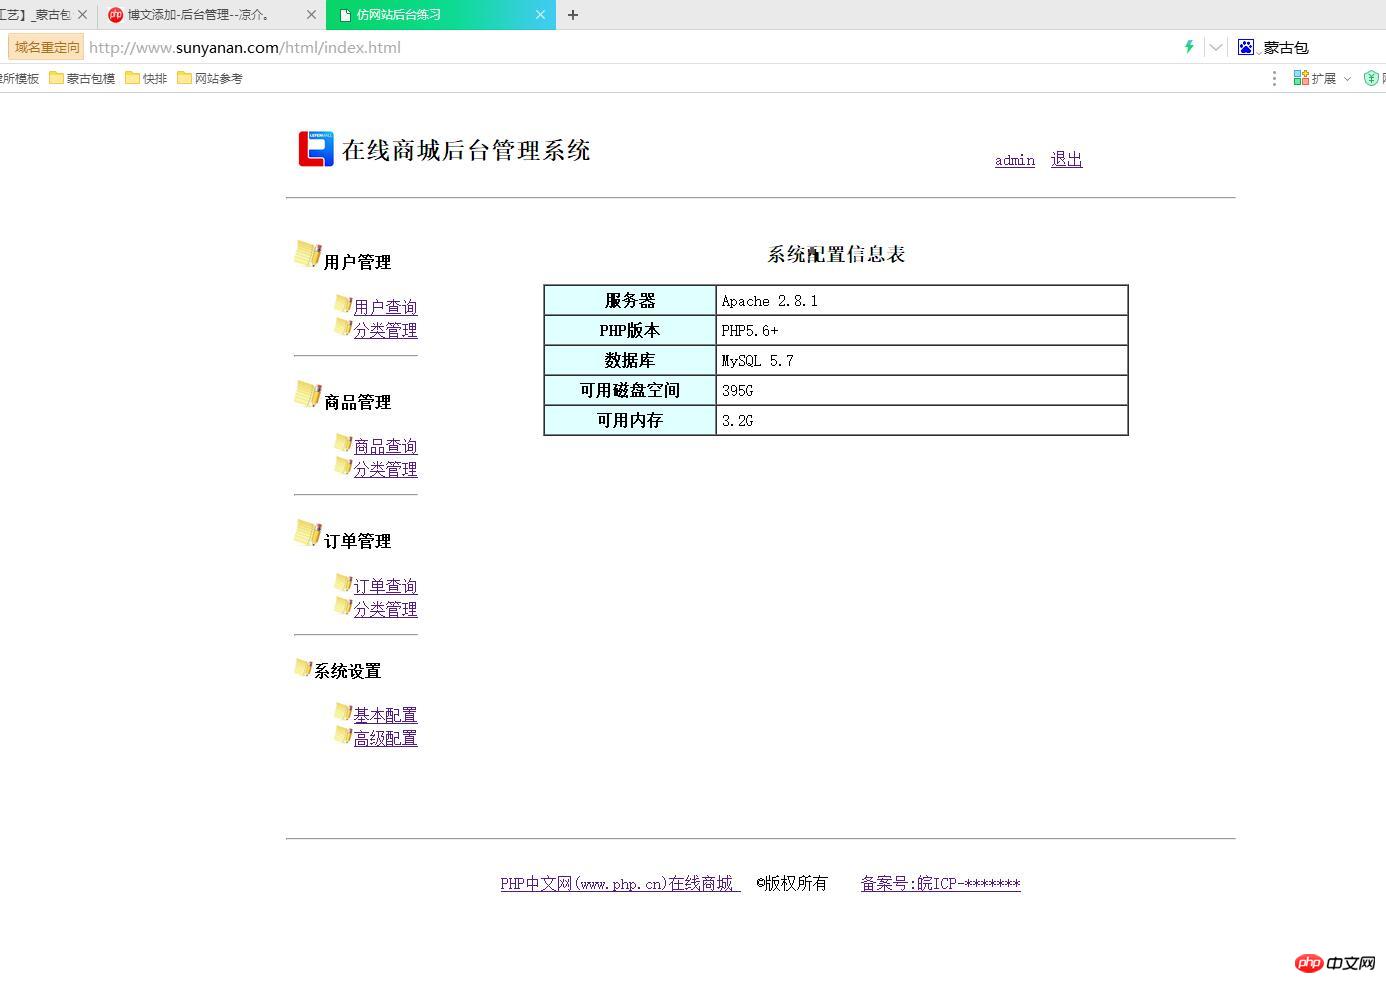1386x983 pixels.
Task: Switch to the 仿网站后台练习 tab
Action: pos(441,15)
